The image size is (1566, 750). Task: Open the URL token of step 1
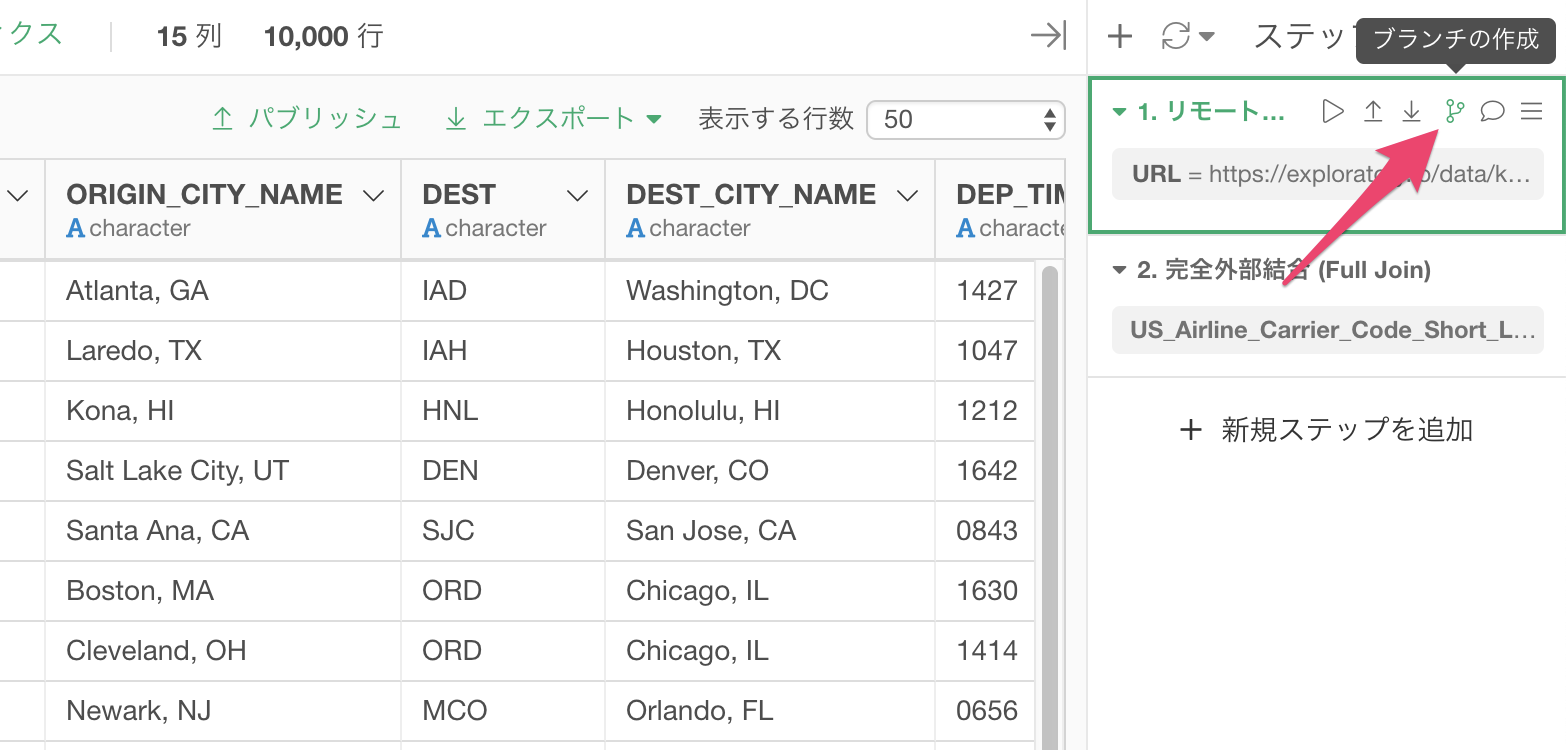(1328, 174)
